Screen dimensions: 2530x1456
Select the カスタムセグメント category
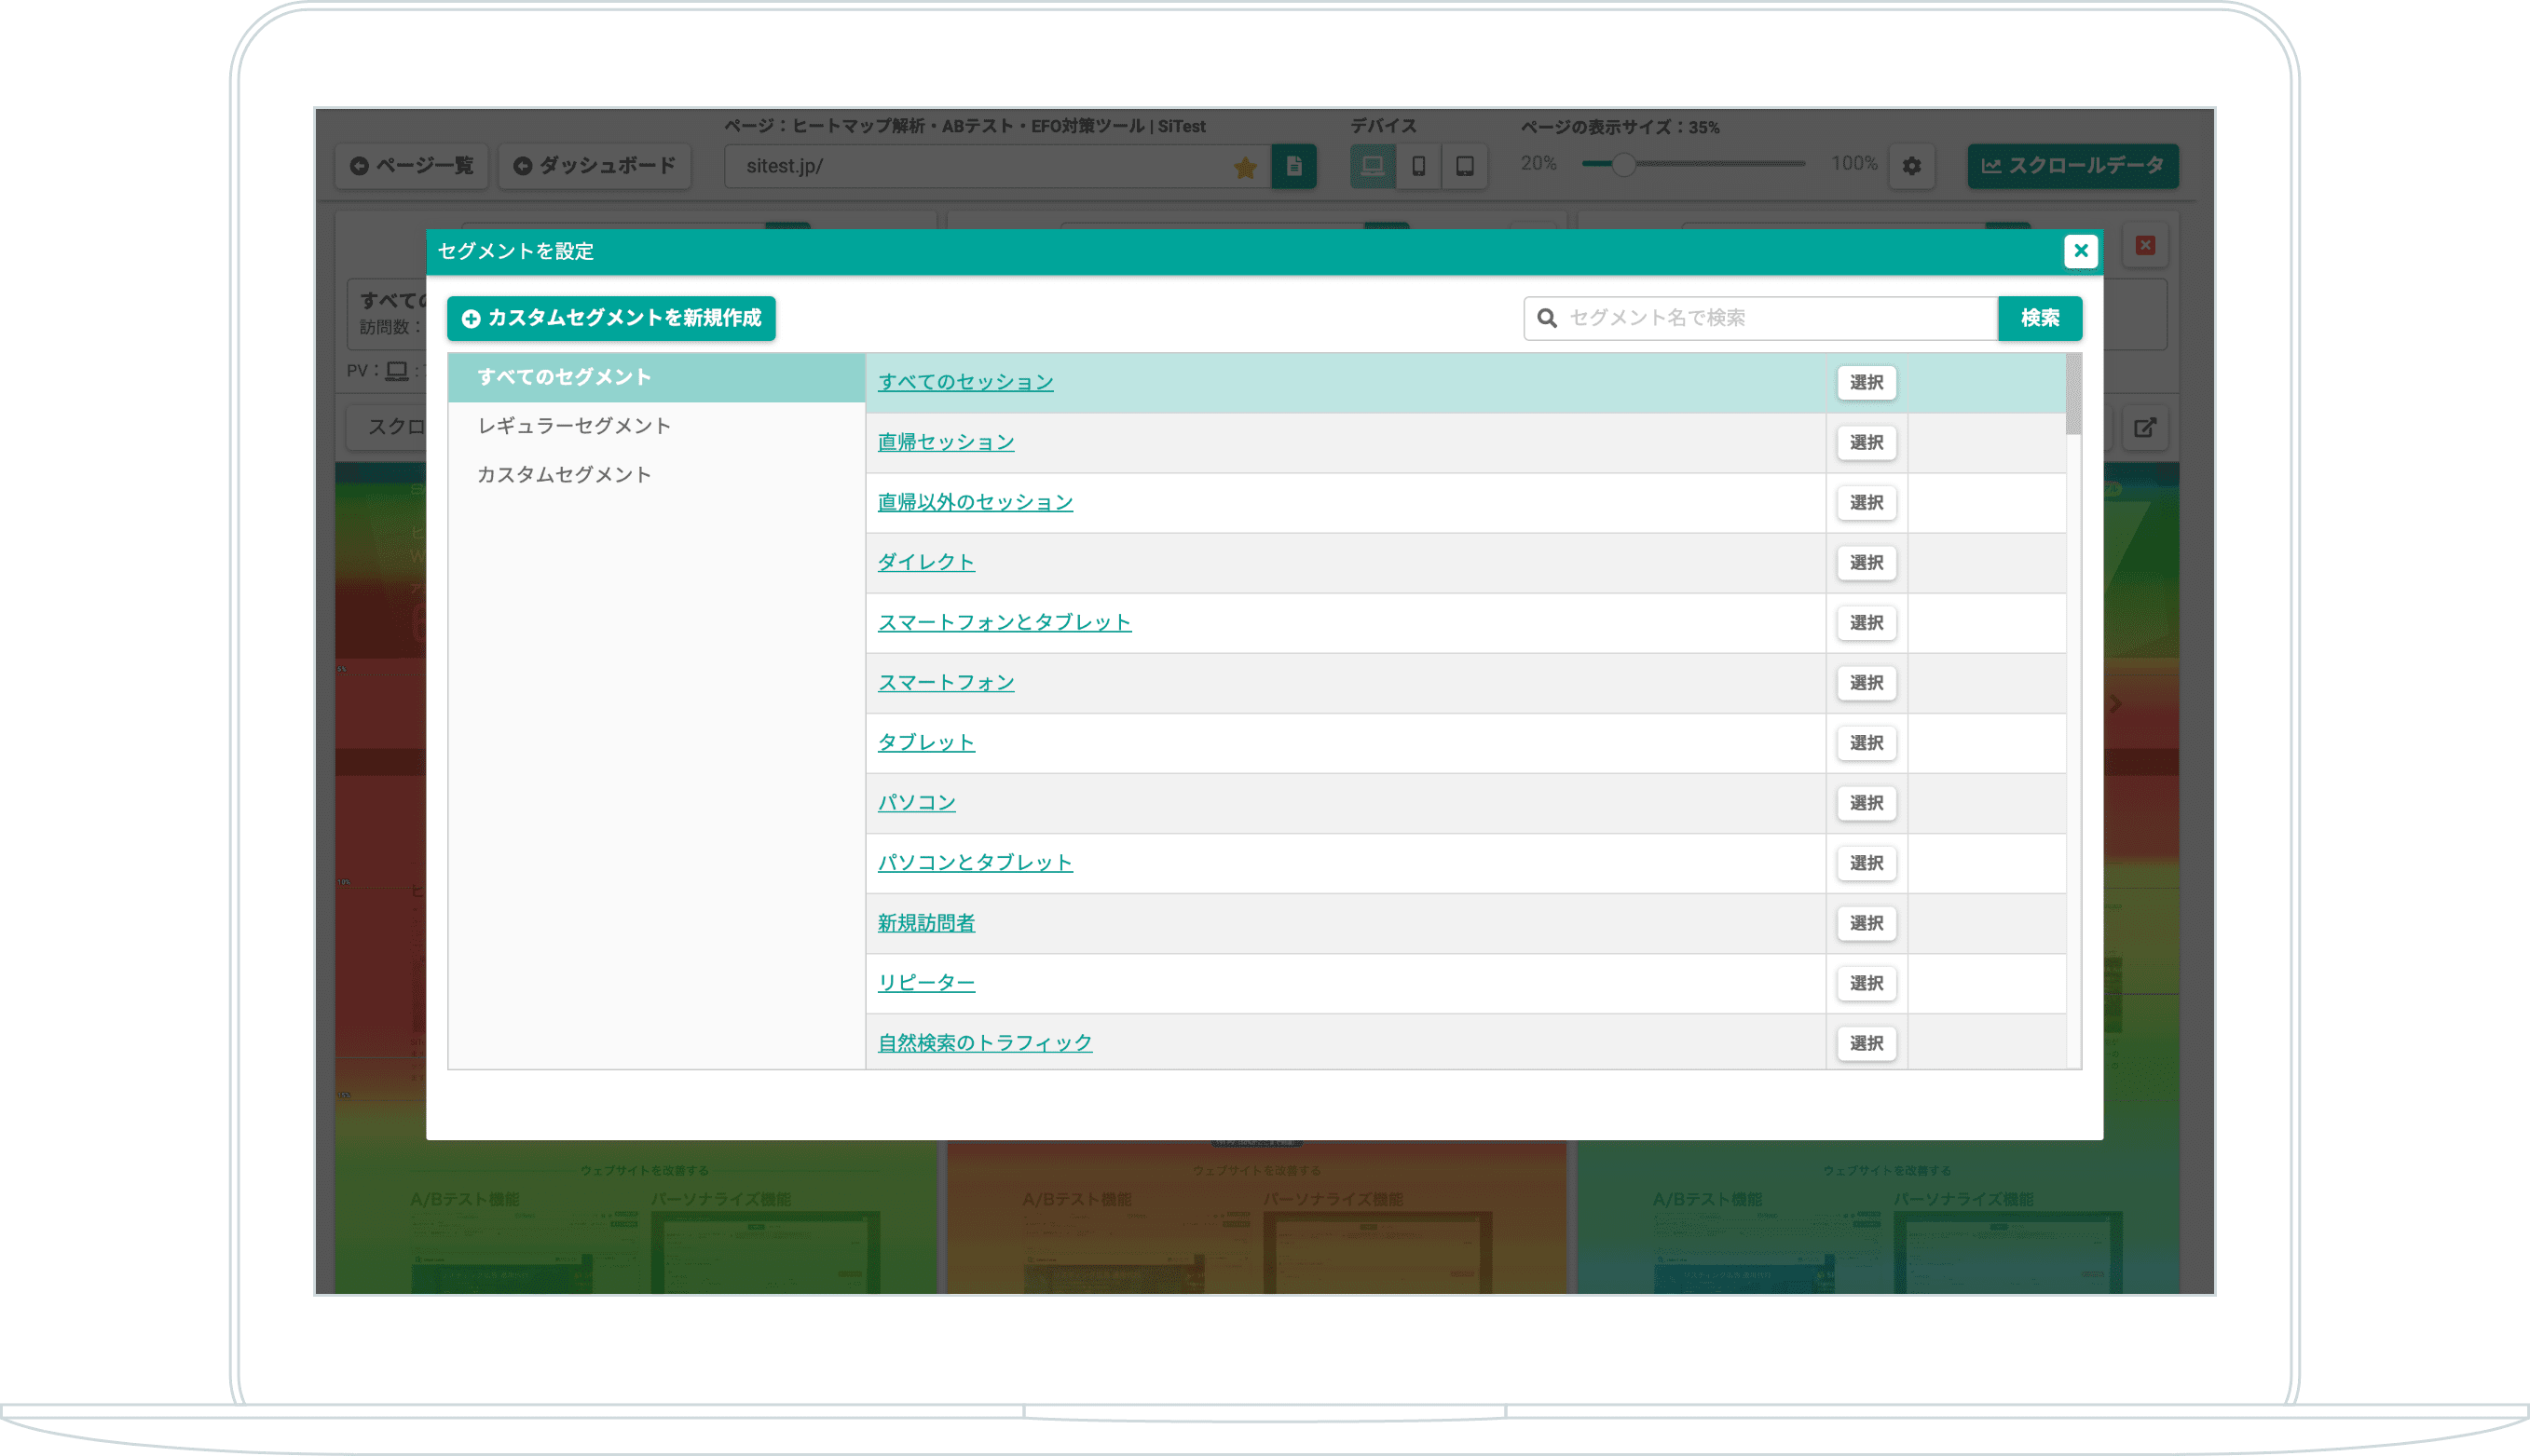pyautogui.click(x=564, y=474)
